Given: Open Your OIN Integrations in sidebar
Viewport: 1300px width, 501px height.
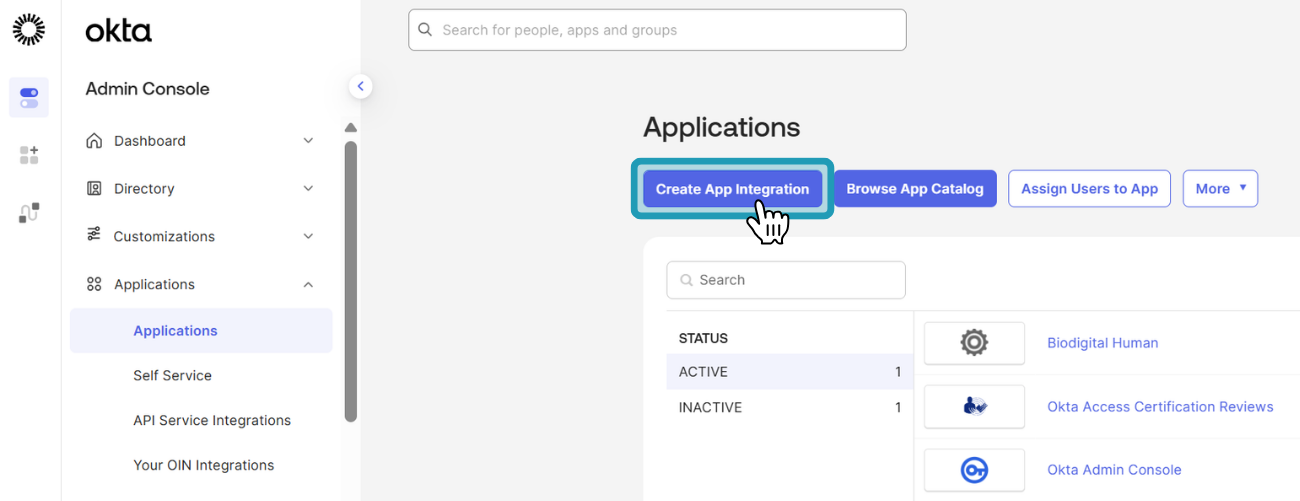Looking at the screenshot, I should (203, 466).
